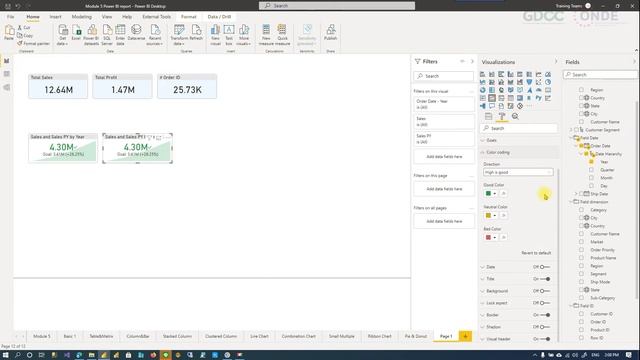
Task: Toggle the Border switch
Action: (x=545, y=315)
